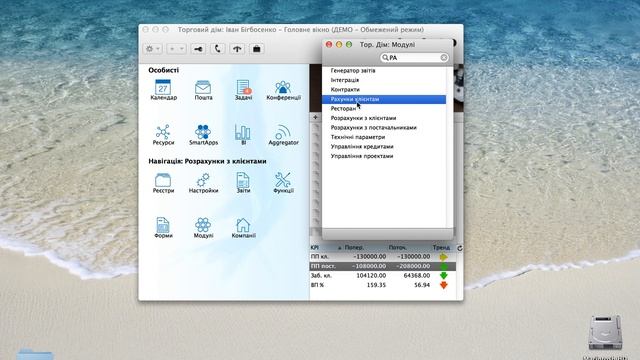Open the hard drive desktop icon
This screenshot has width=640, height=360.
(x=605, y=332)
